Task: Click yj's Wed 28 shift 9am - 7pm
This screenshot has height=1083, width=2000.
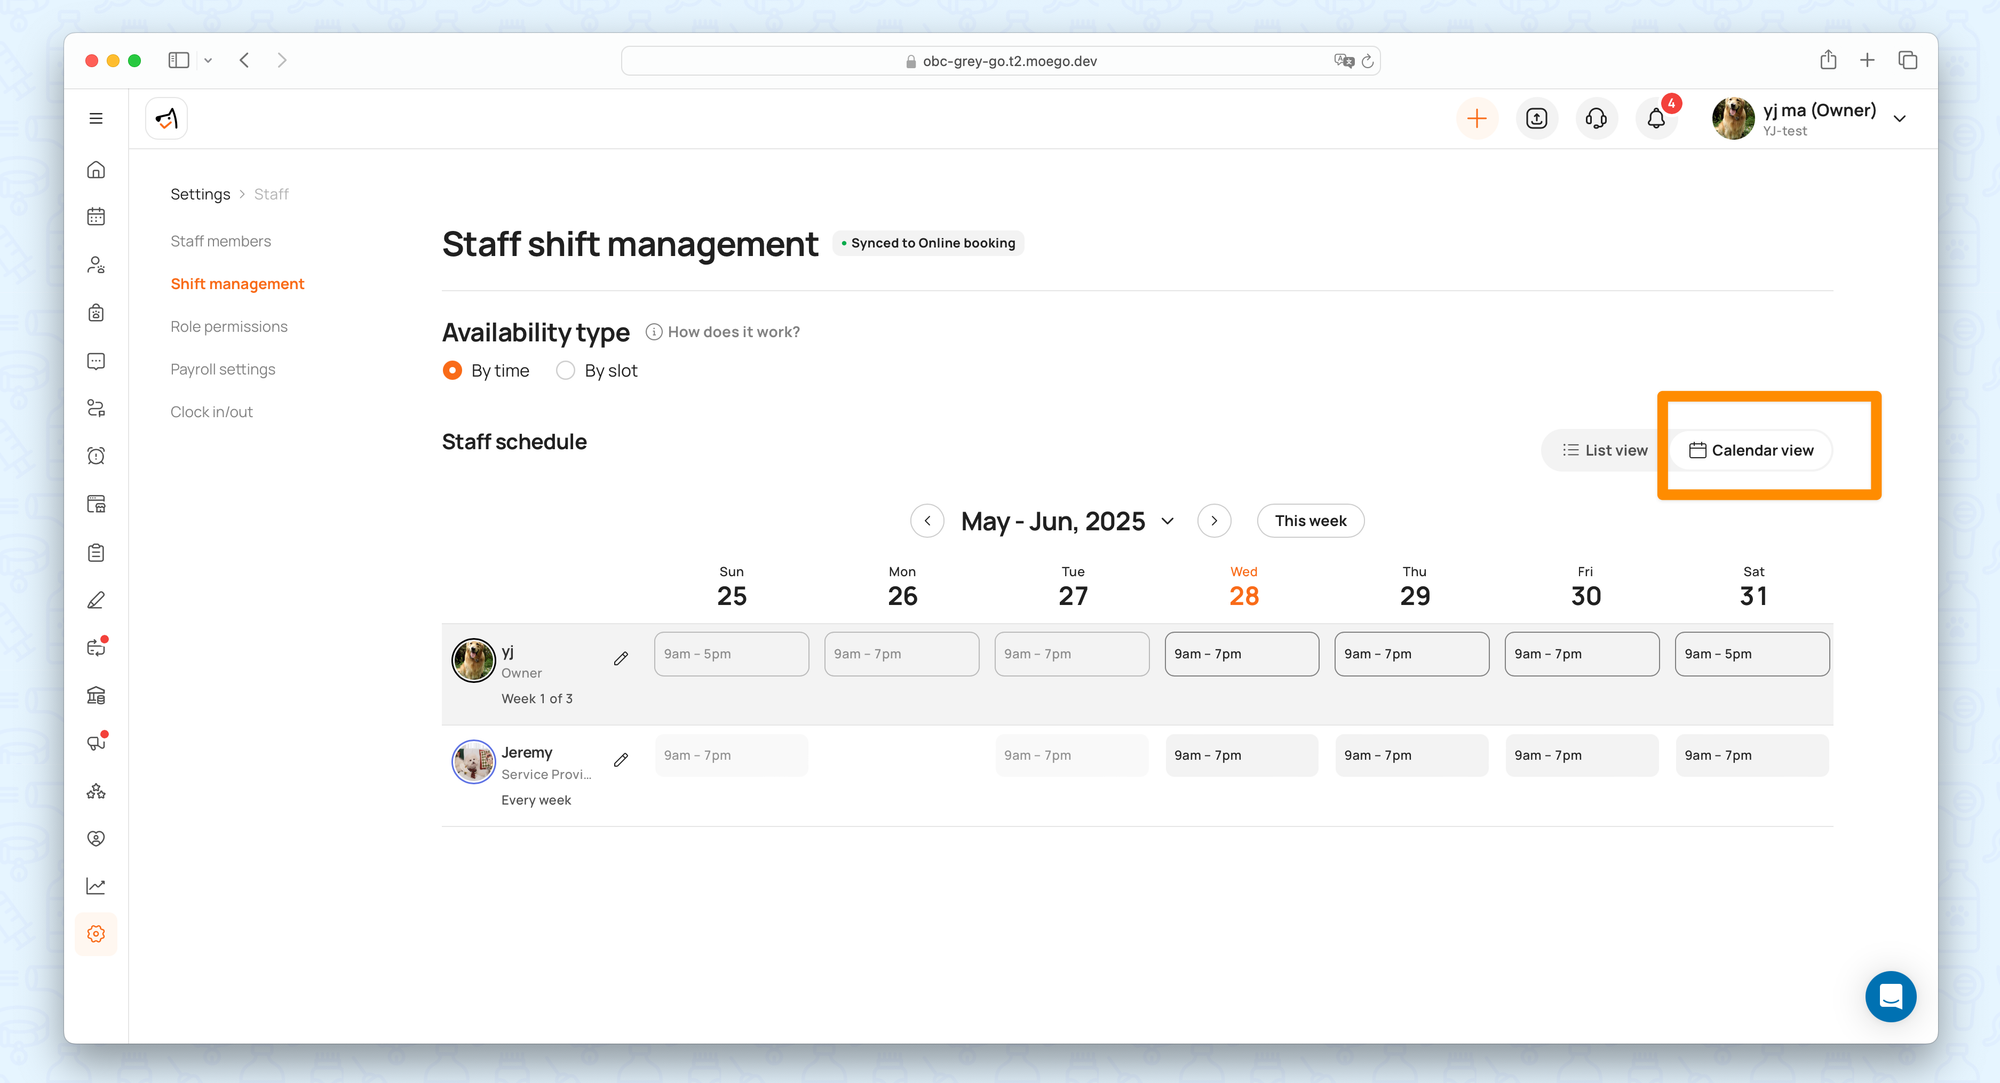Action: click(x=1241, y=654)
